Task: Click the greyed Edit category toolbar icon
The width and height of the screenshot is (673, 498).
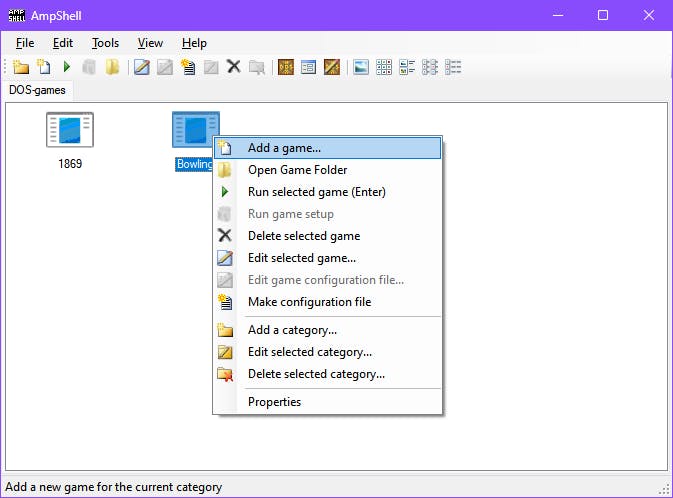Action: point(211,67)
